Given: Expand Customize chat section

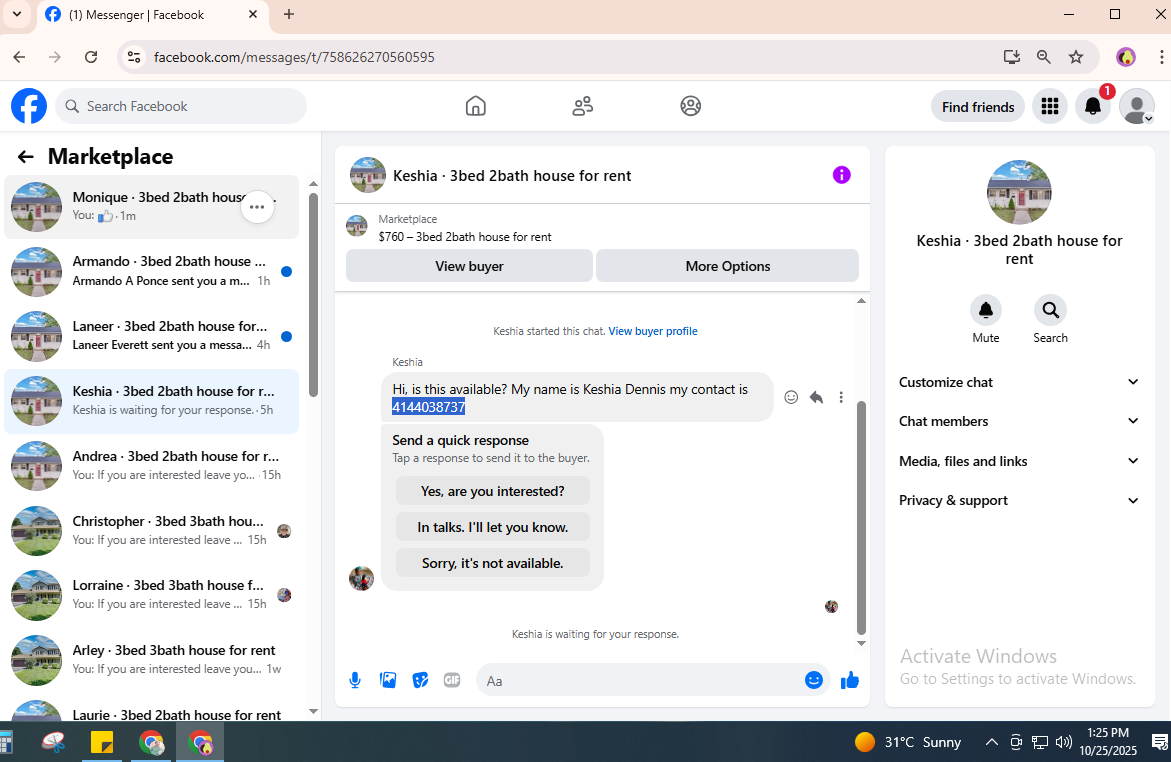Looking at the screenshot, I should tap(1019, 382).
